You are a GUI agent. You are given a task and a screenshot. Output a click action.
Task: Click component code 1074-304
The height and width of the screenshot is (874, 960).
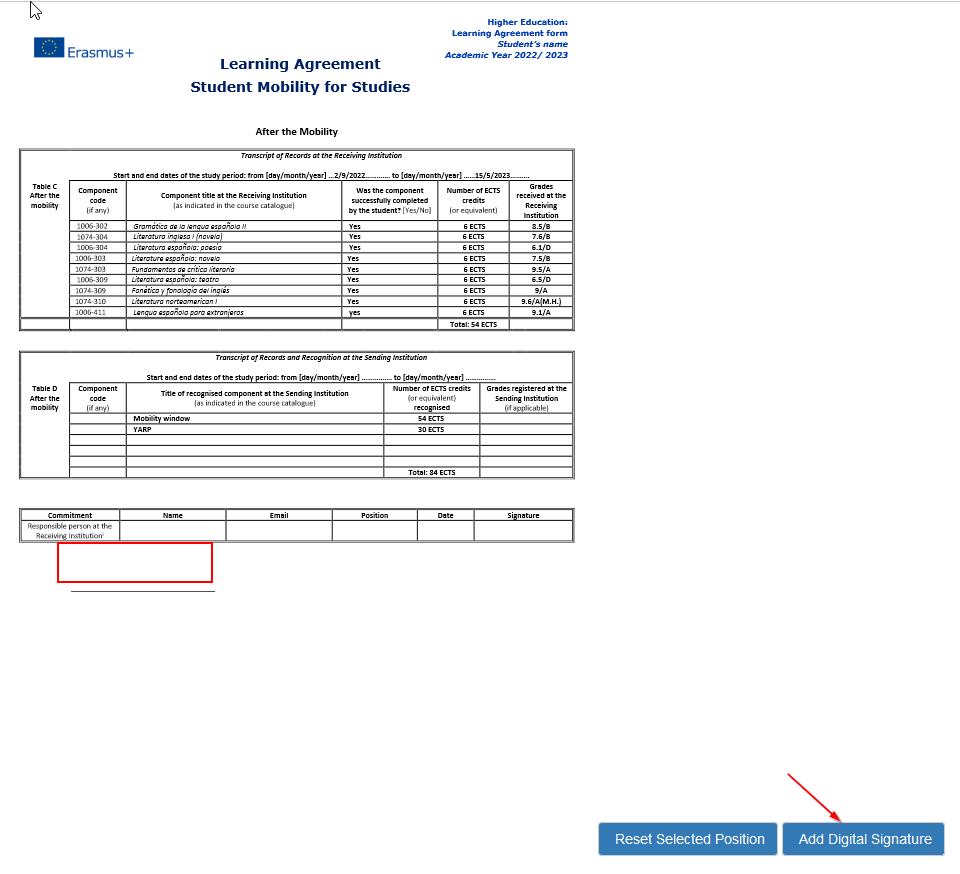click(x=92, y=237)
